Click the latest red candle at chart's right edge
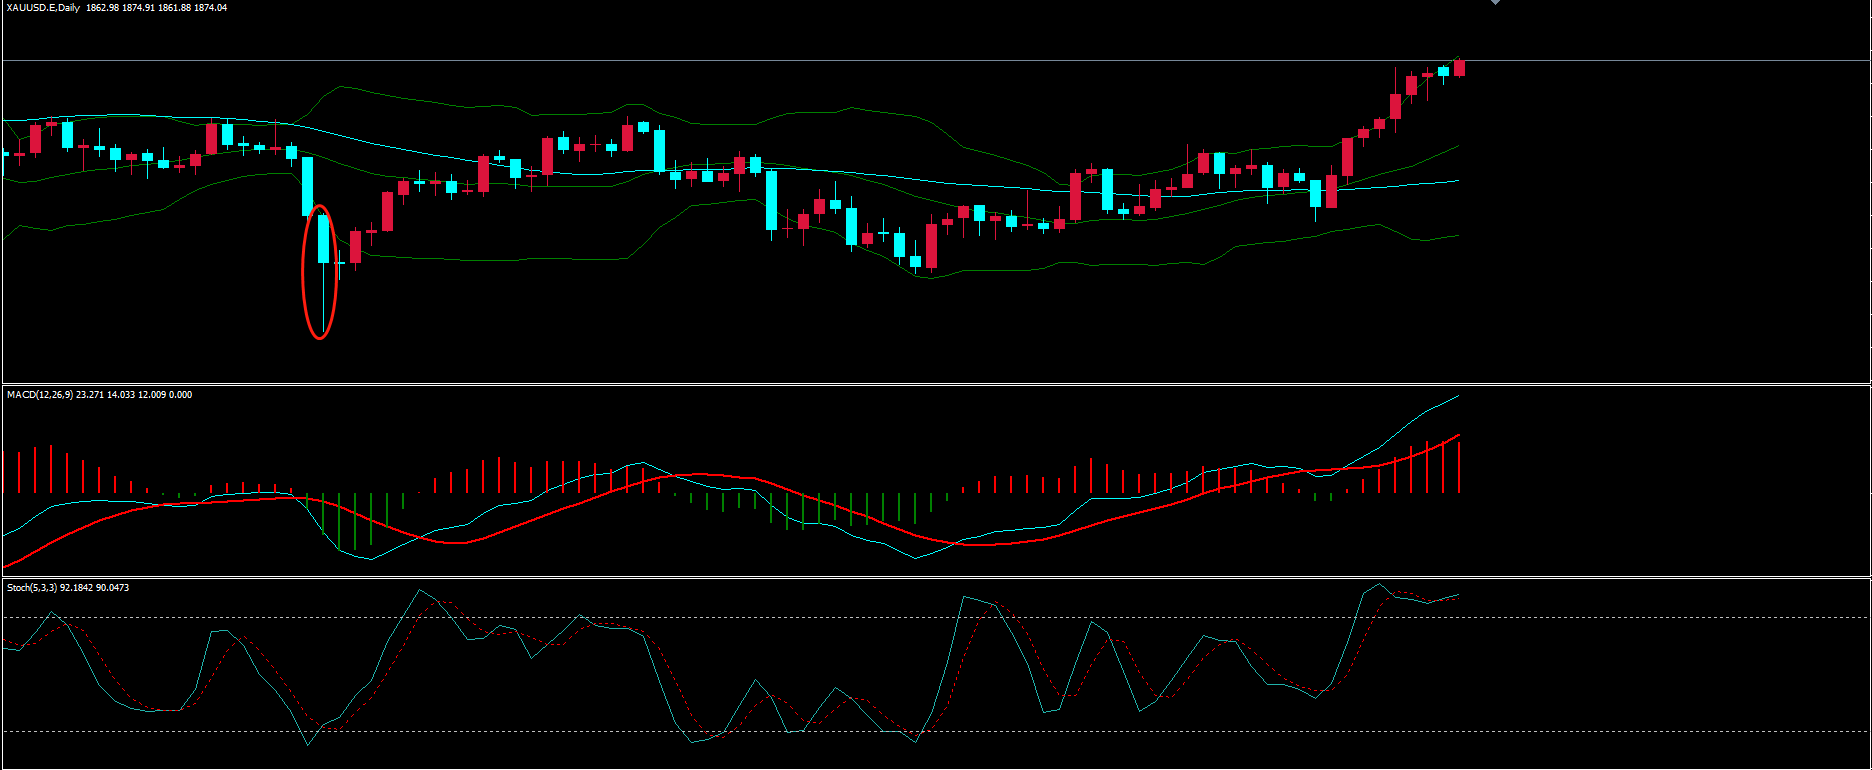This screenshot has height=770, width=1872. tap(1460, 68)
